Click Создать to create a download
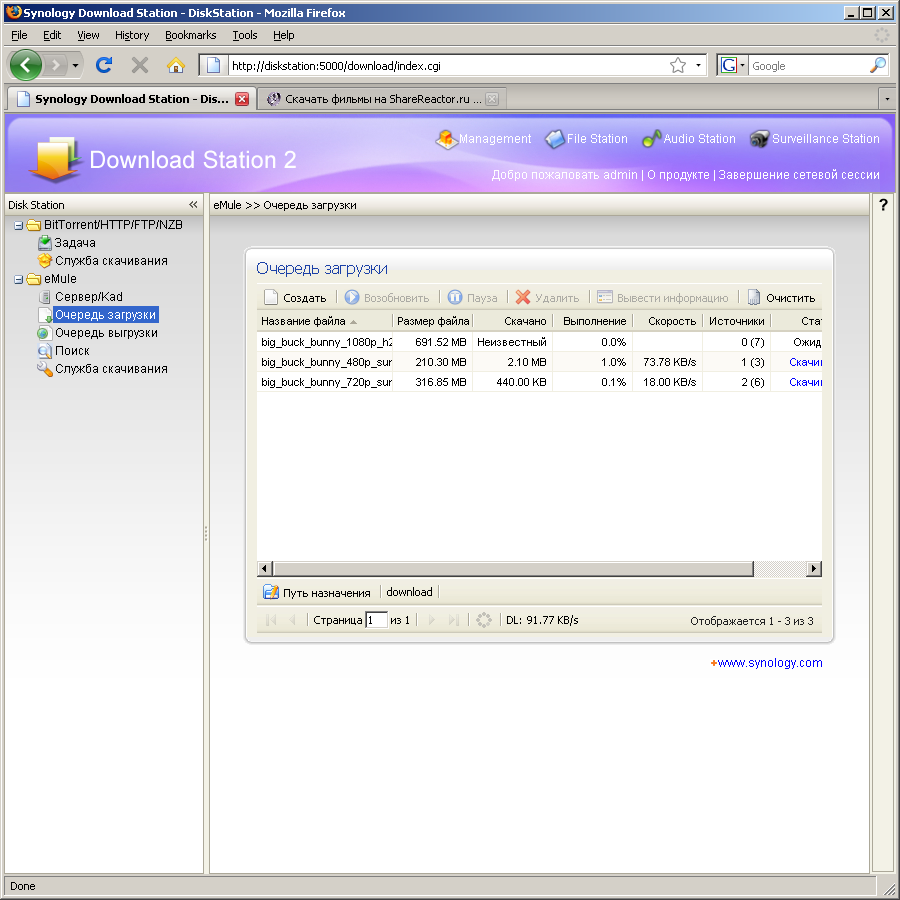The height and width of the screenshot is (900, 900). (295, 298)
